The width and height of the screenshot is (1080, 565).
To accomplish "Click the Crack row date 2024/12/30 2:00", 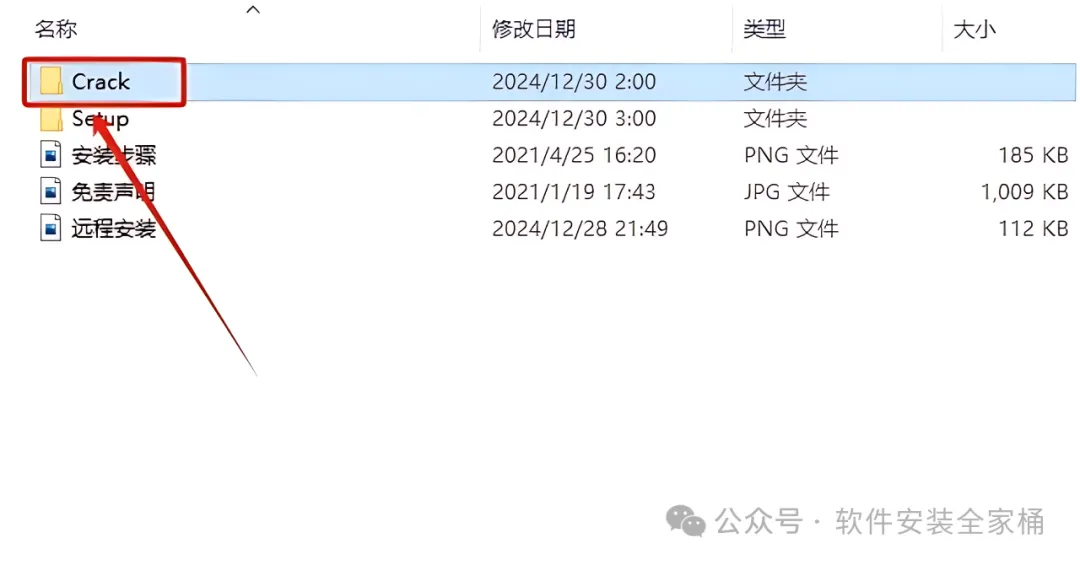I will click(x=574, y=82).
